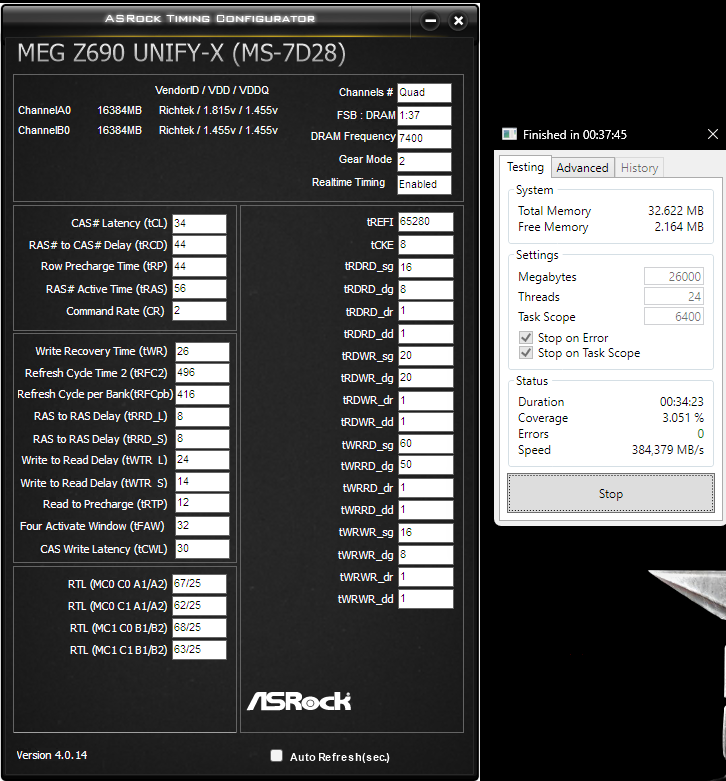Click the tRFCpb value field

point(202,395)
